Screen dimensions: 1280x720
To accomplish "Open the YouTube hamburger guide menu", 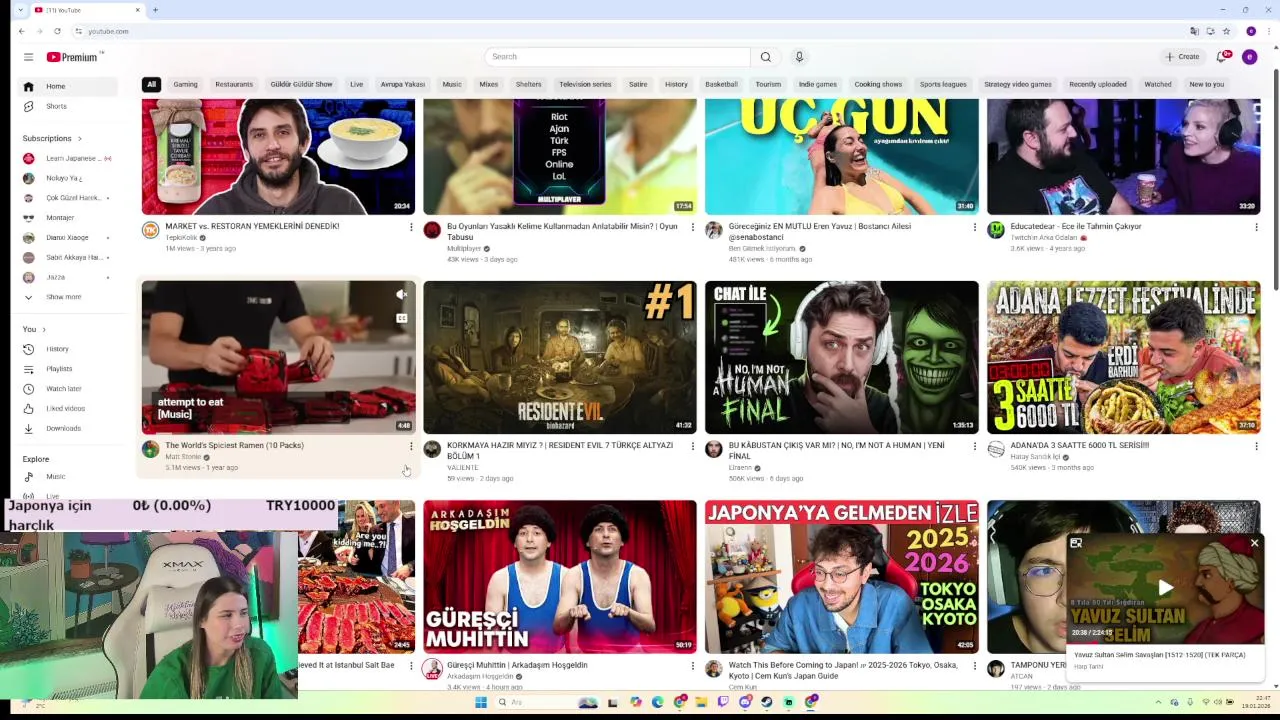I will [x=28, y=57].
